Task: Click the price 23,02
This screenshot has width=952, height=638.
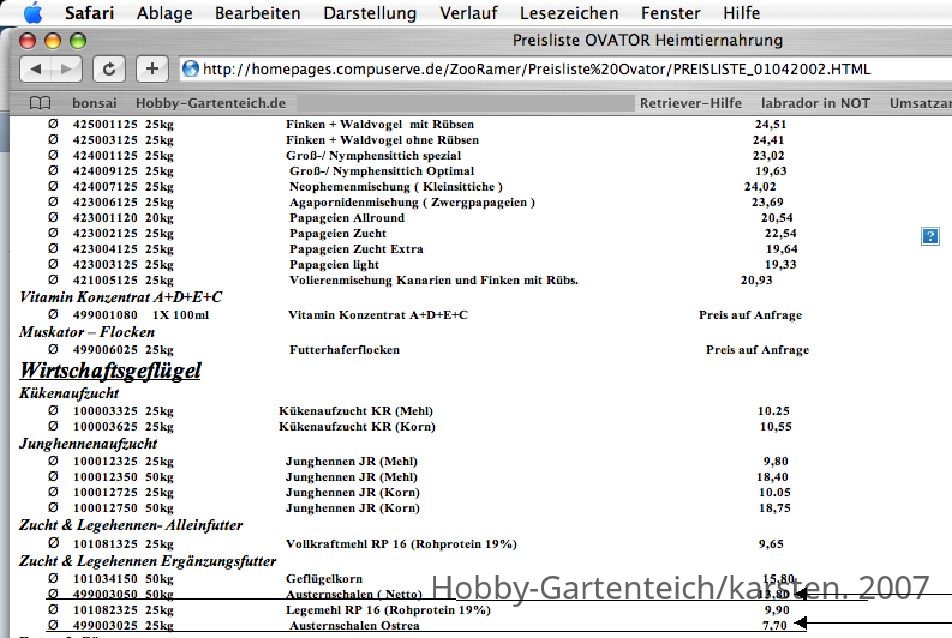Action: pos(769,156)
